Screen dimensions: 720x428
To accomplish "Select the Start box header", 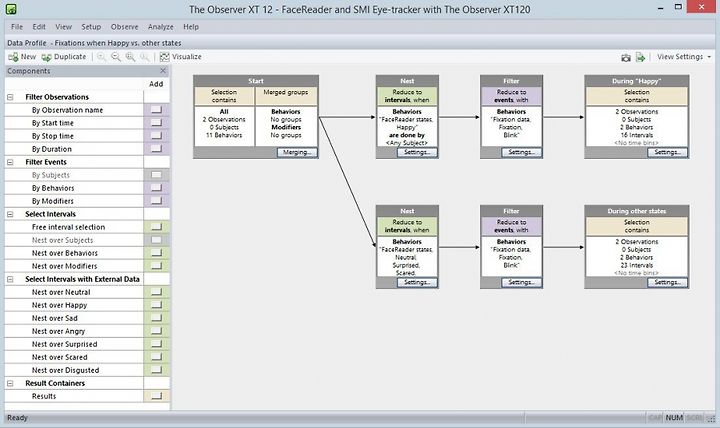I will [x=256, y=81].
